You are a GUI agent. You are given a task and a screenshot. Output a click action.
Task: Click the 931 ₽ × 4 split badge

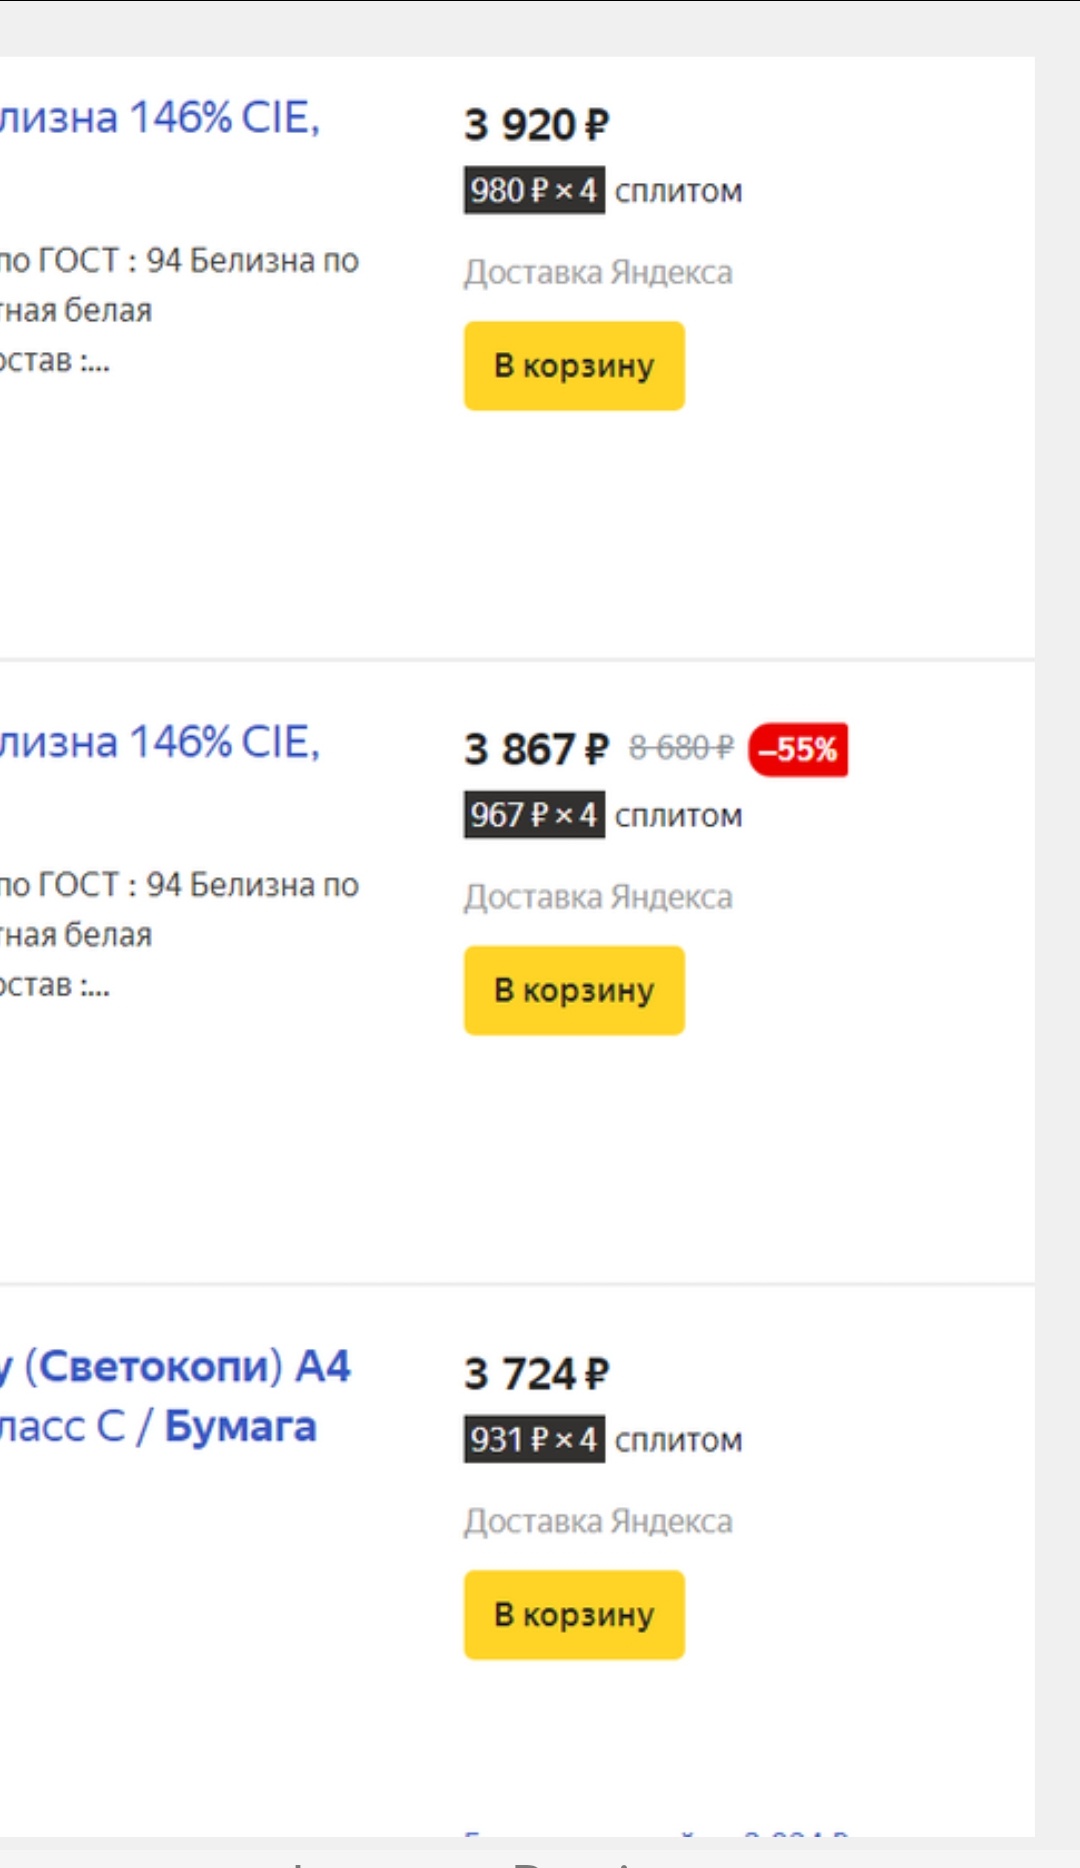534,1439
